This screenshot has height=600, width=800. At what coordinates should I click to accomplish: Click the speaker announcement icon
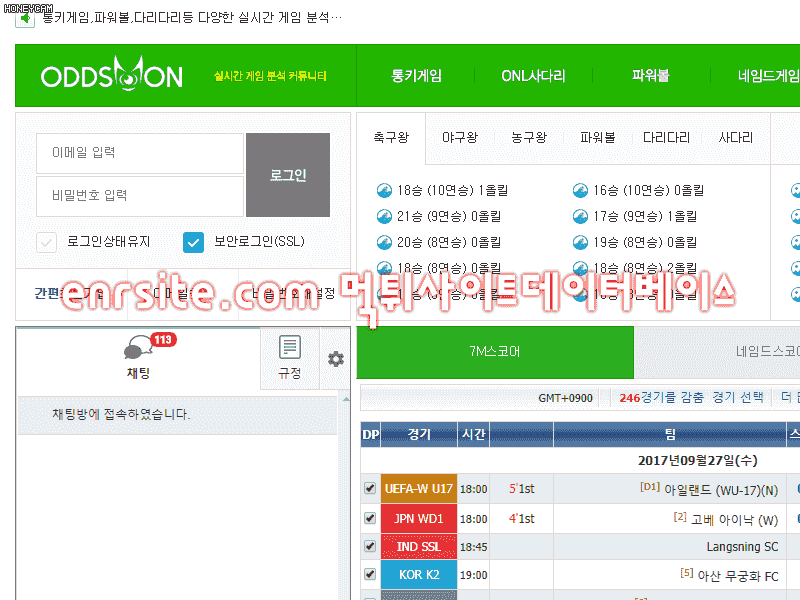(24, 19)
